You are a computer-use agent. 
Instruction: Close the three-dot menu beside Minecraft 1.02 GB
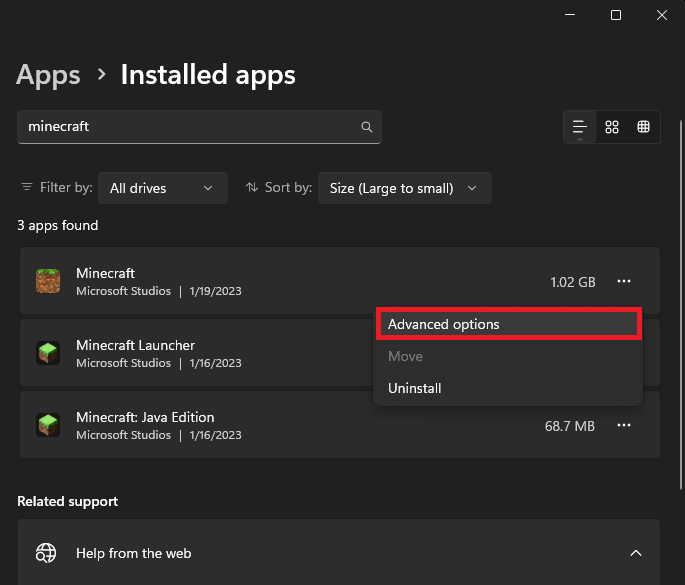624,282
